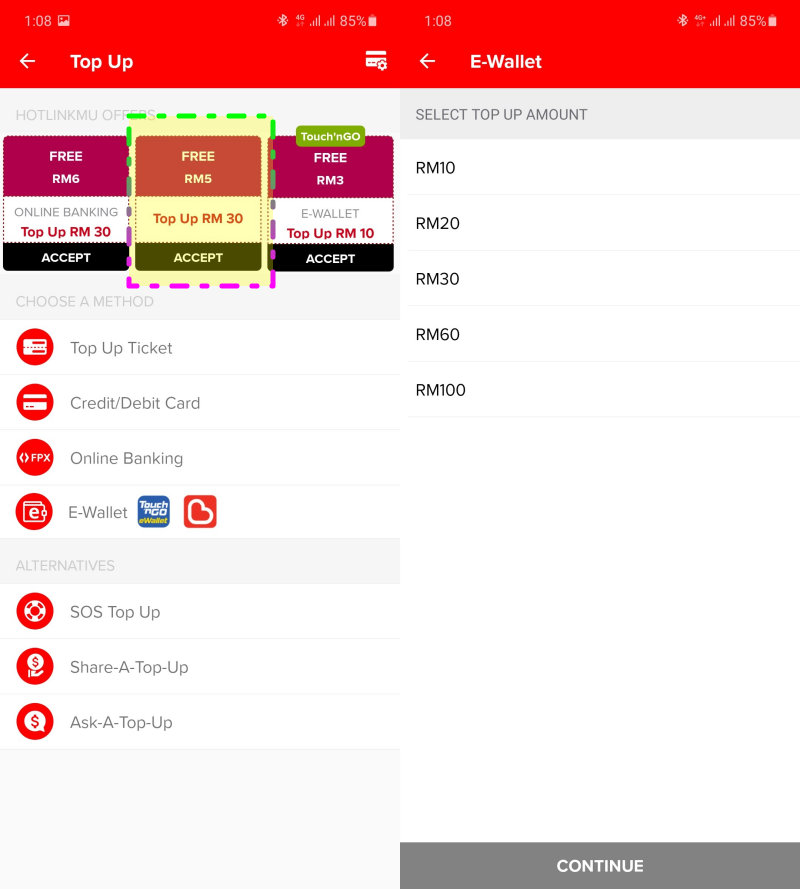800x889 pixels.
Task: Select RM60 top up amount
Action: [600, 335]
